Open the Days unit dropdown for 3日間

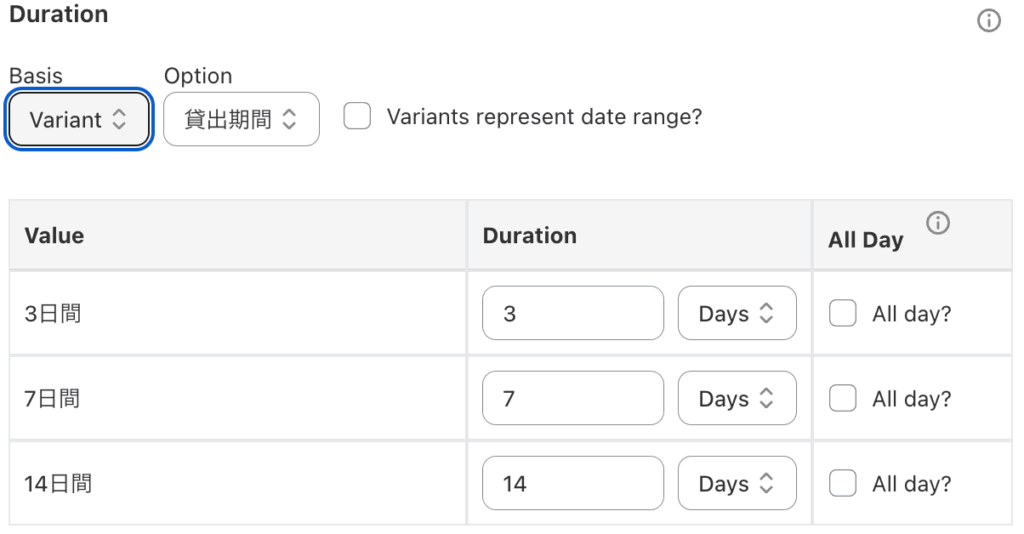pyautogui.click(x=737, y=313)
